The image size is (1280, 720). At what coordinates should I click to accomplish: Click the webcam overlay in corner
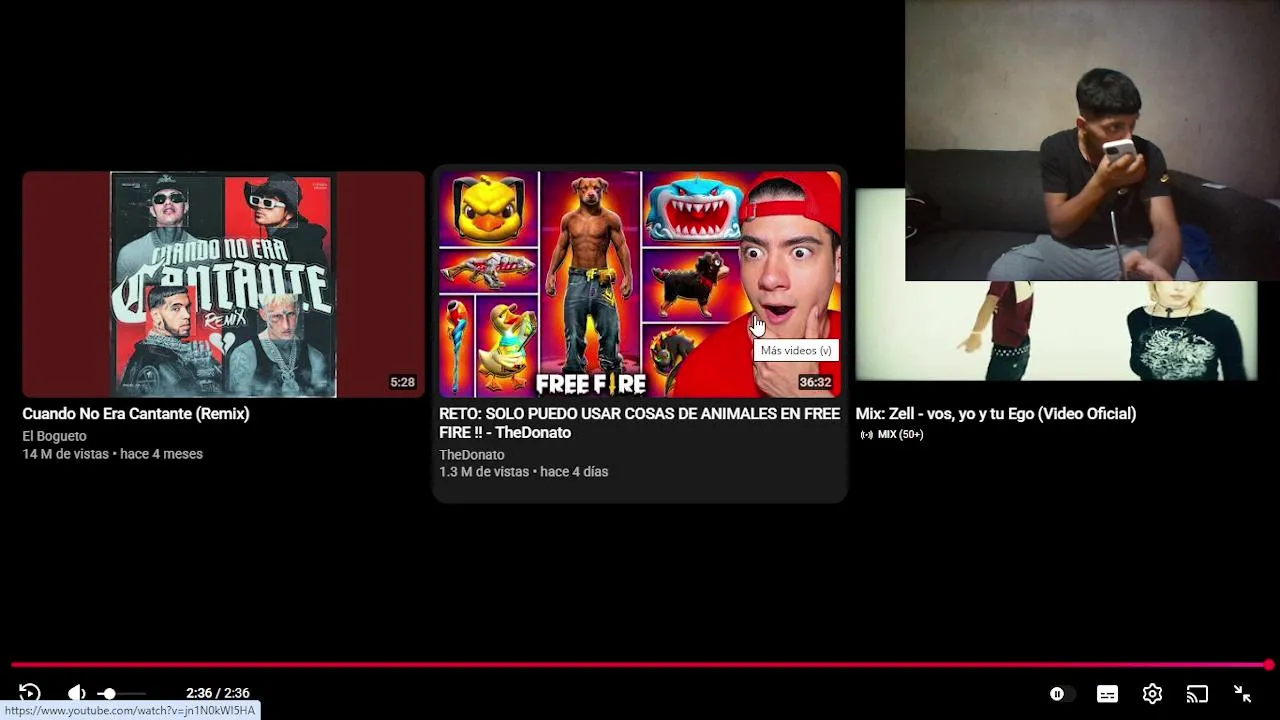click(1092, 140)
